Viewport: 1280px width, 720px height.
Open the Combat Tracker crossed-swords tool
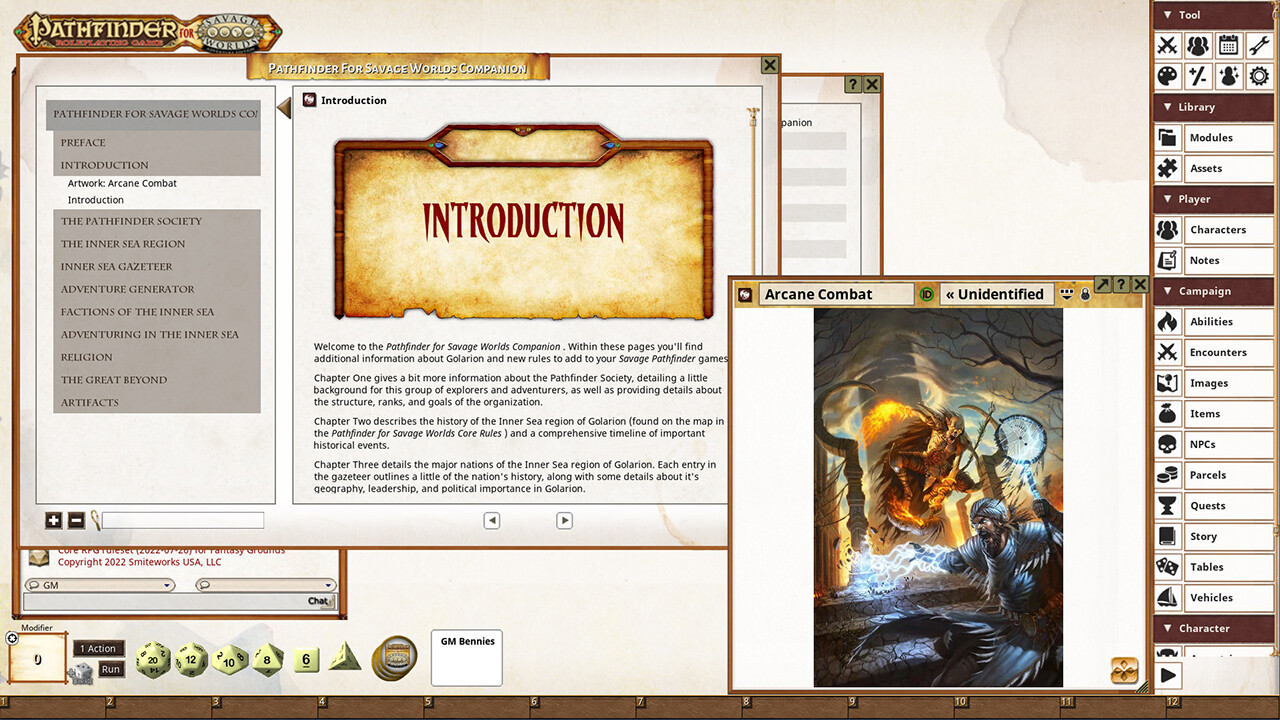[x=1167, y=45]
